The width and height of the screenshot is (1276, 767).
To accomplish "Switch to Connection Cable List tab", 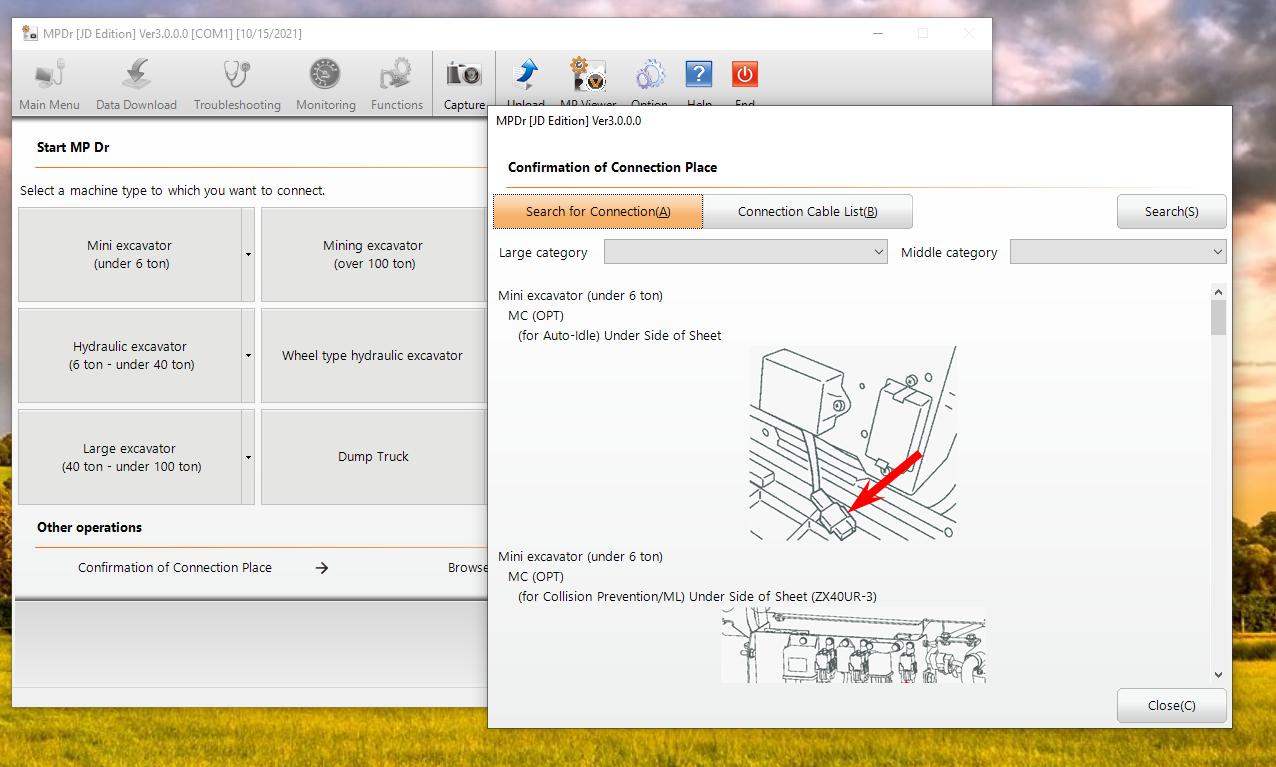I will click(x=807, y=212).
